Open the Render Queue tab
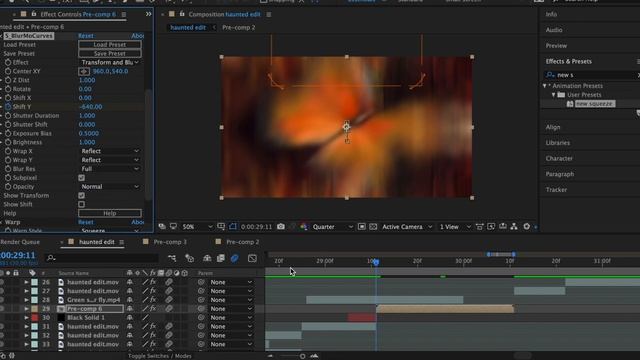Image resolution: width=640 pixels, height=360 pixels. [20, 242]
